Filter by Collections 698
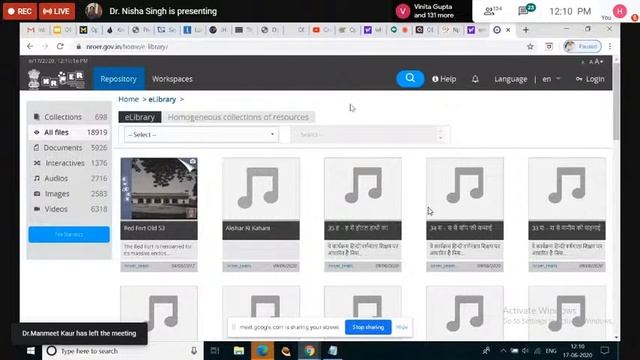This screenshot has width=640, height=360. point(69,117)
